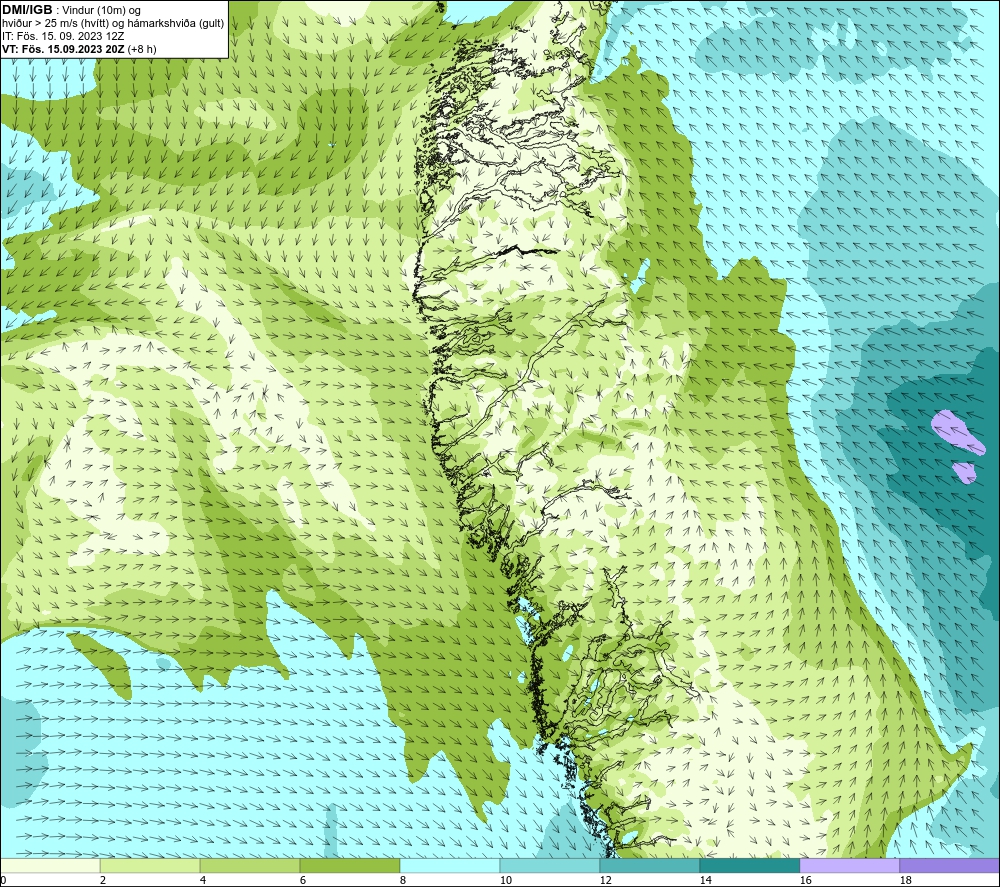
Task: Click the scale label '2'
Action: [x=103, y=881]
